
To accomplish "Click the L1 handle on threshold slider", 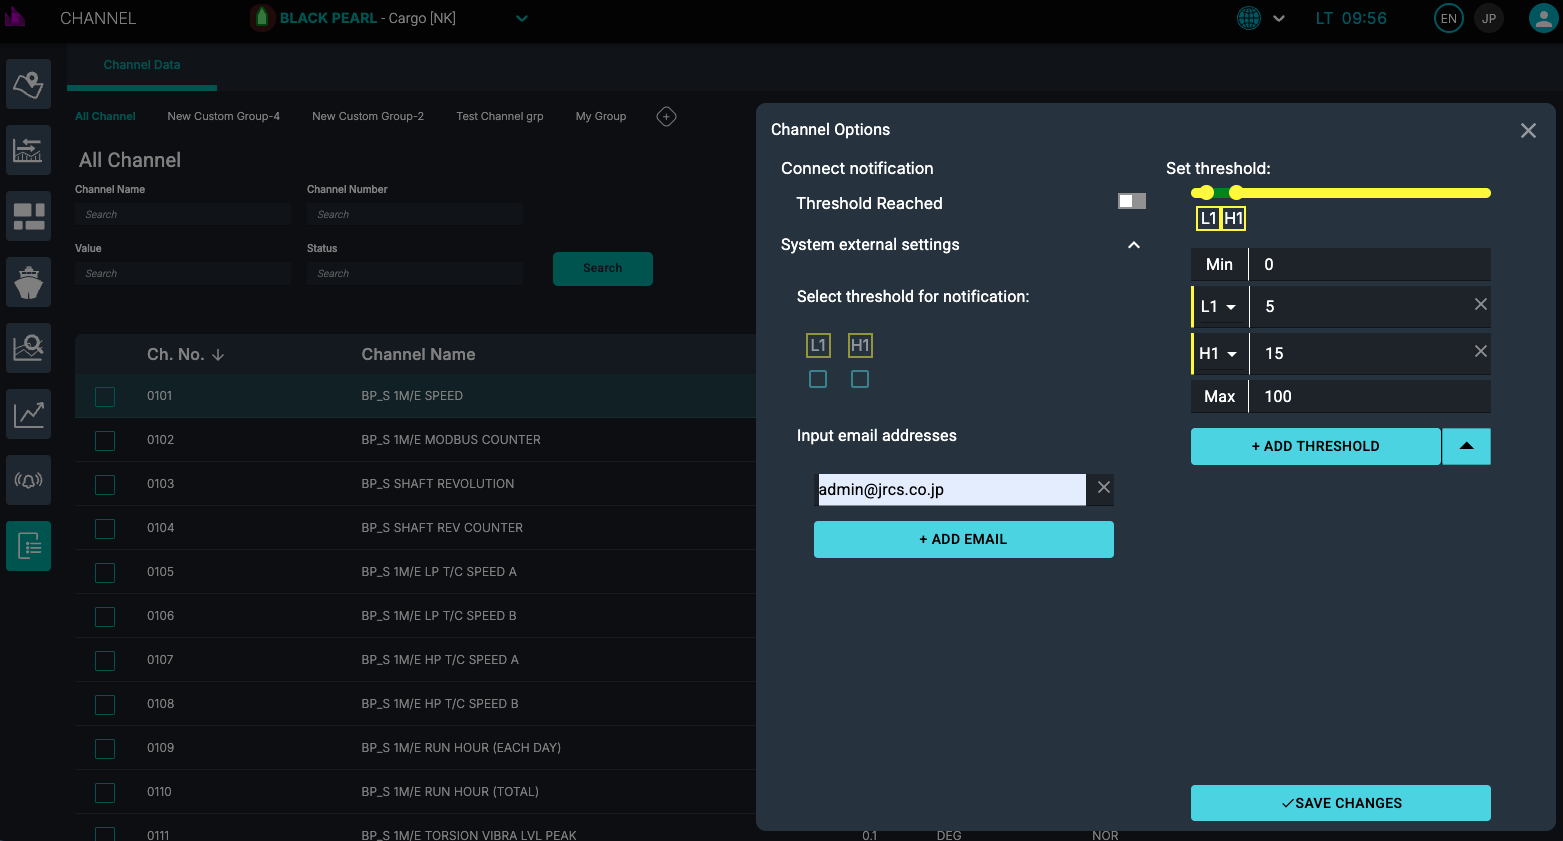I will click(x=1206, y=193).
